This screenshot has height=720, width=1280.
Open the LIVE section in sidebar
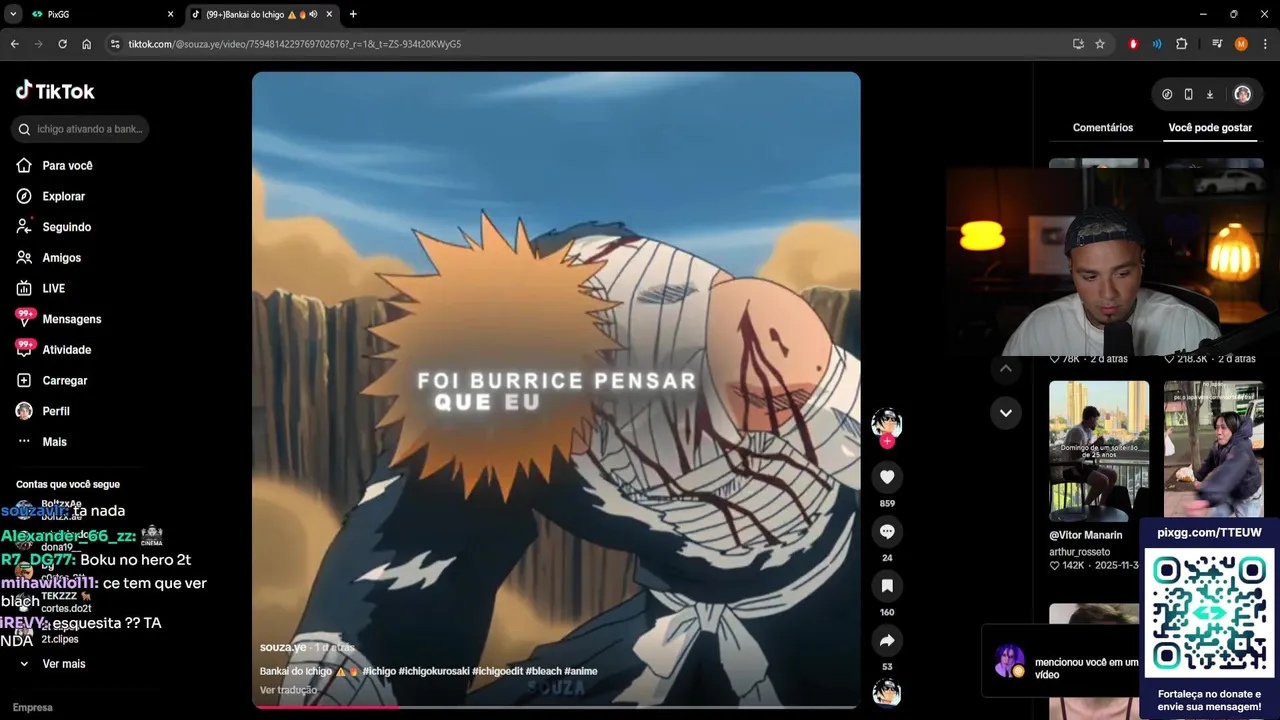[53, 288]
